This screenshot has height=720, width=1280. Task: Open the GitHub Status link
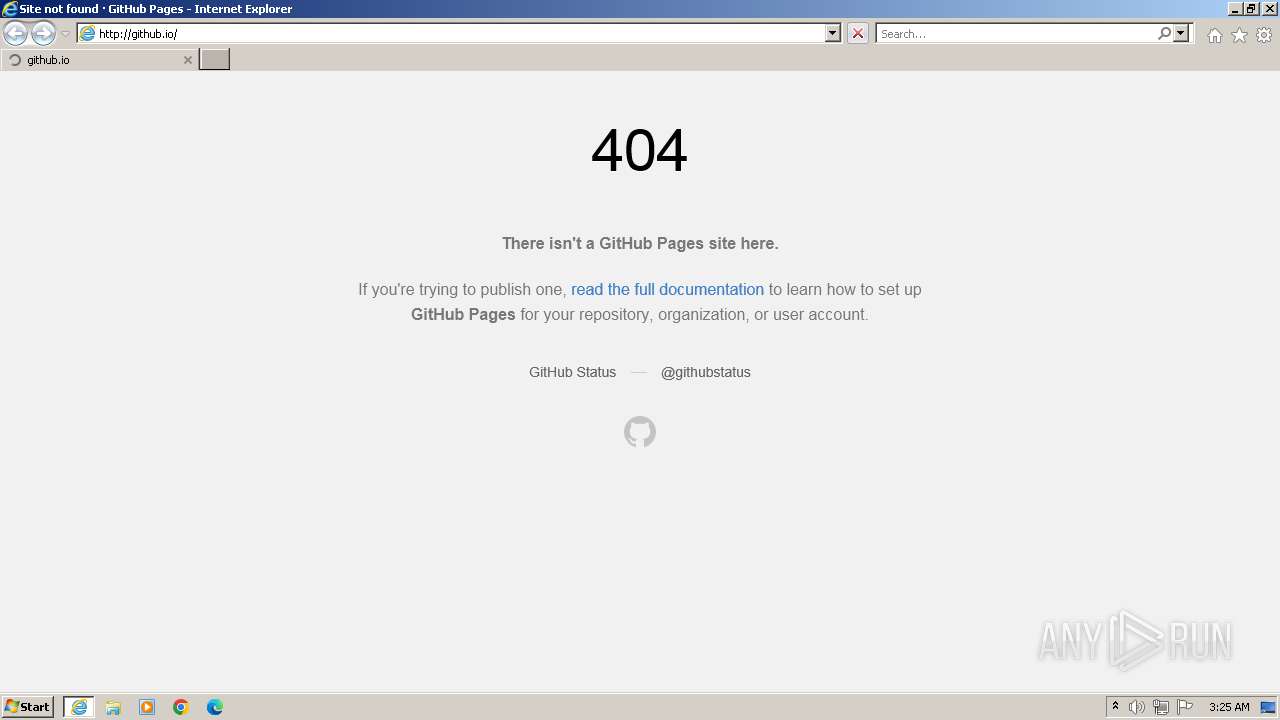coord(572,372)
